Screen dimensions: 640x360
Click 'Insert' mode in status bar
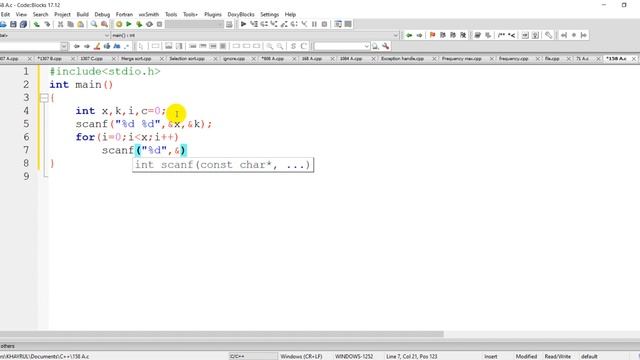(x=491, y=356)
